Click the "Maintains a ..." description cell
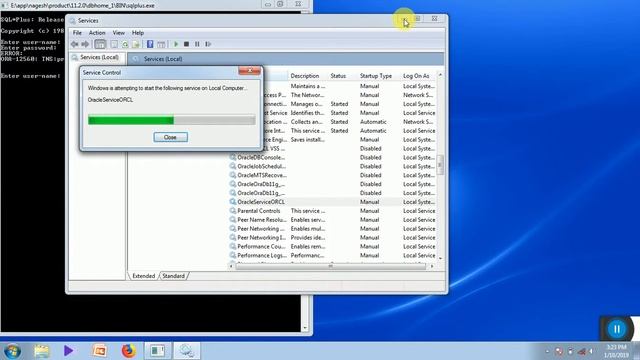640x360 pixels. coord(308,86)
